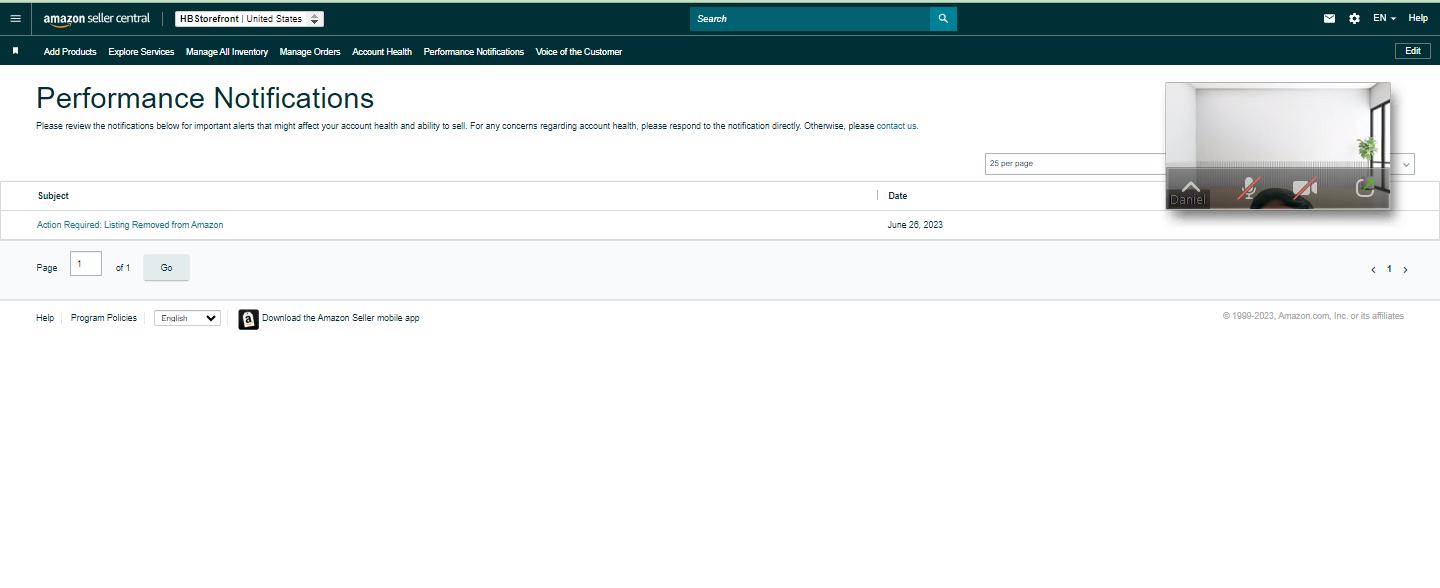
Task: Open the English language selector in footer
Action: pos(187,318)
